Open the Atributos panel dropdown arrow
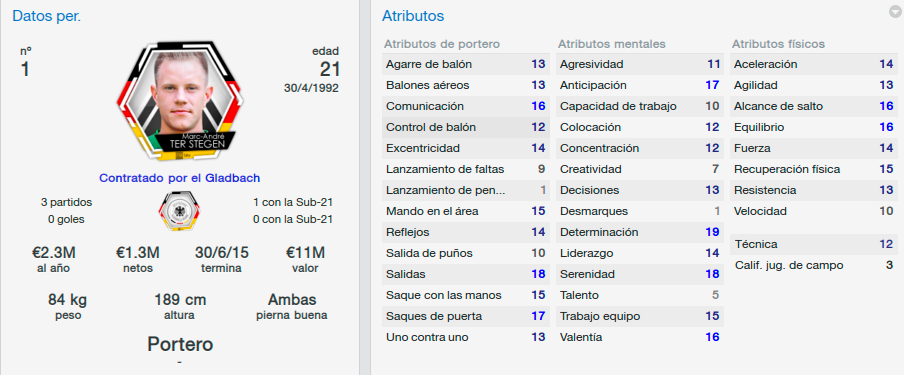Viewport: 904px width, 375px height. pyautogui.click(x=895, y=12)
